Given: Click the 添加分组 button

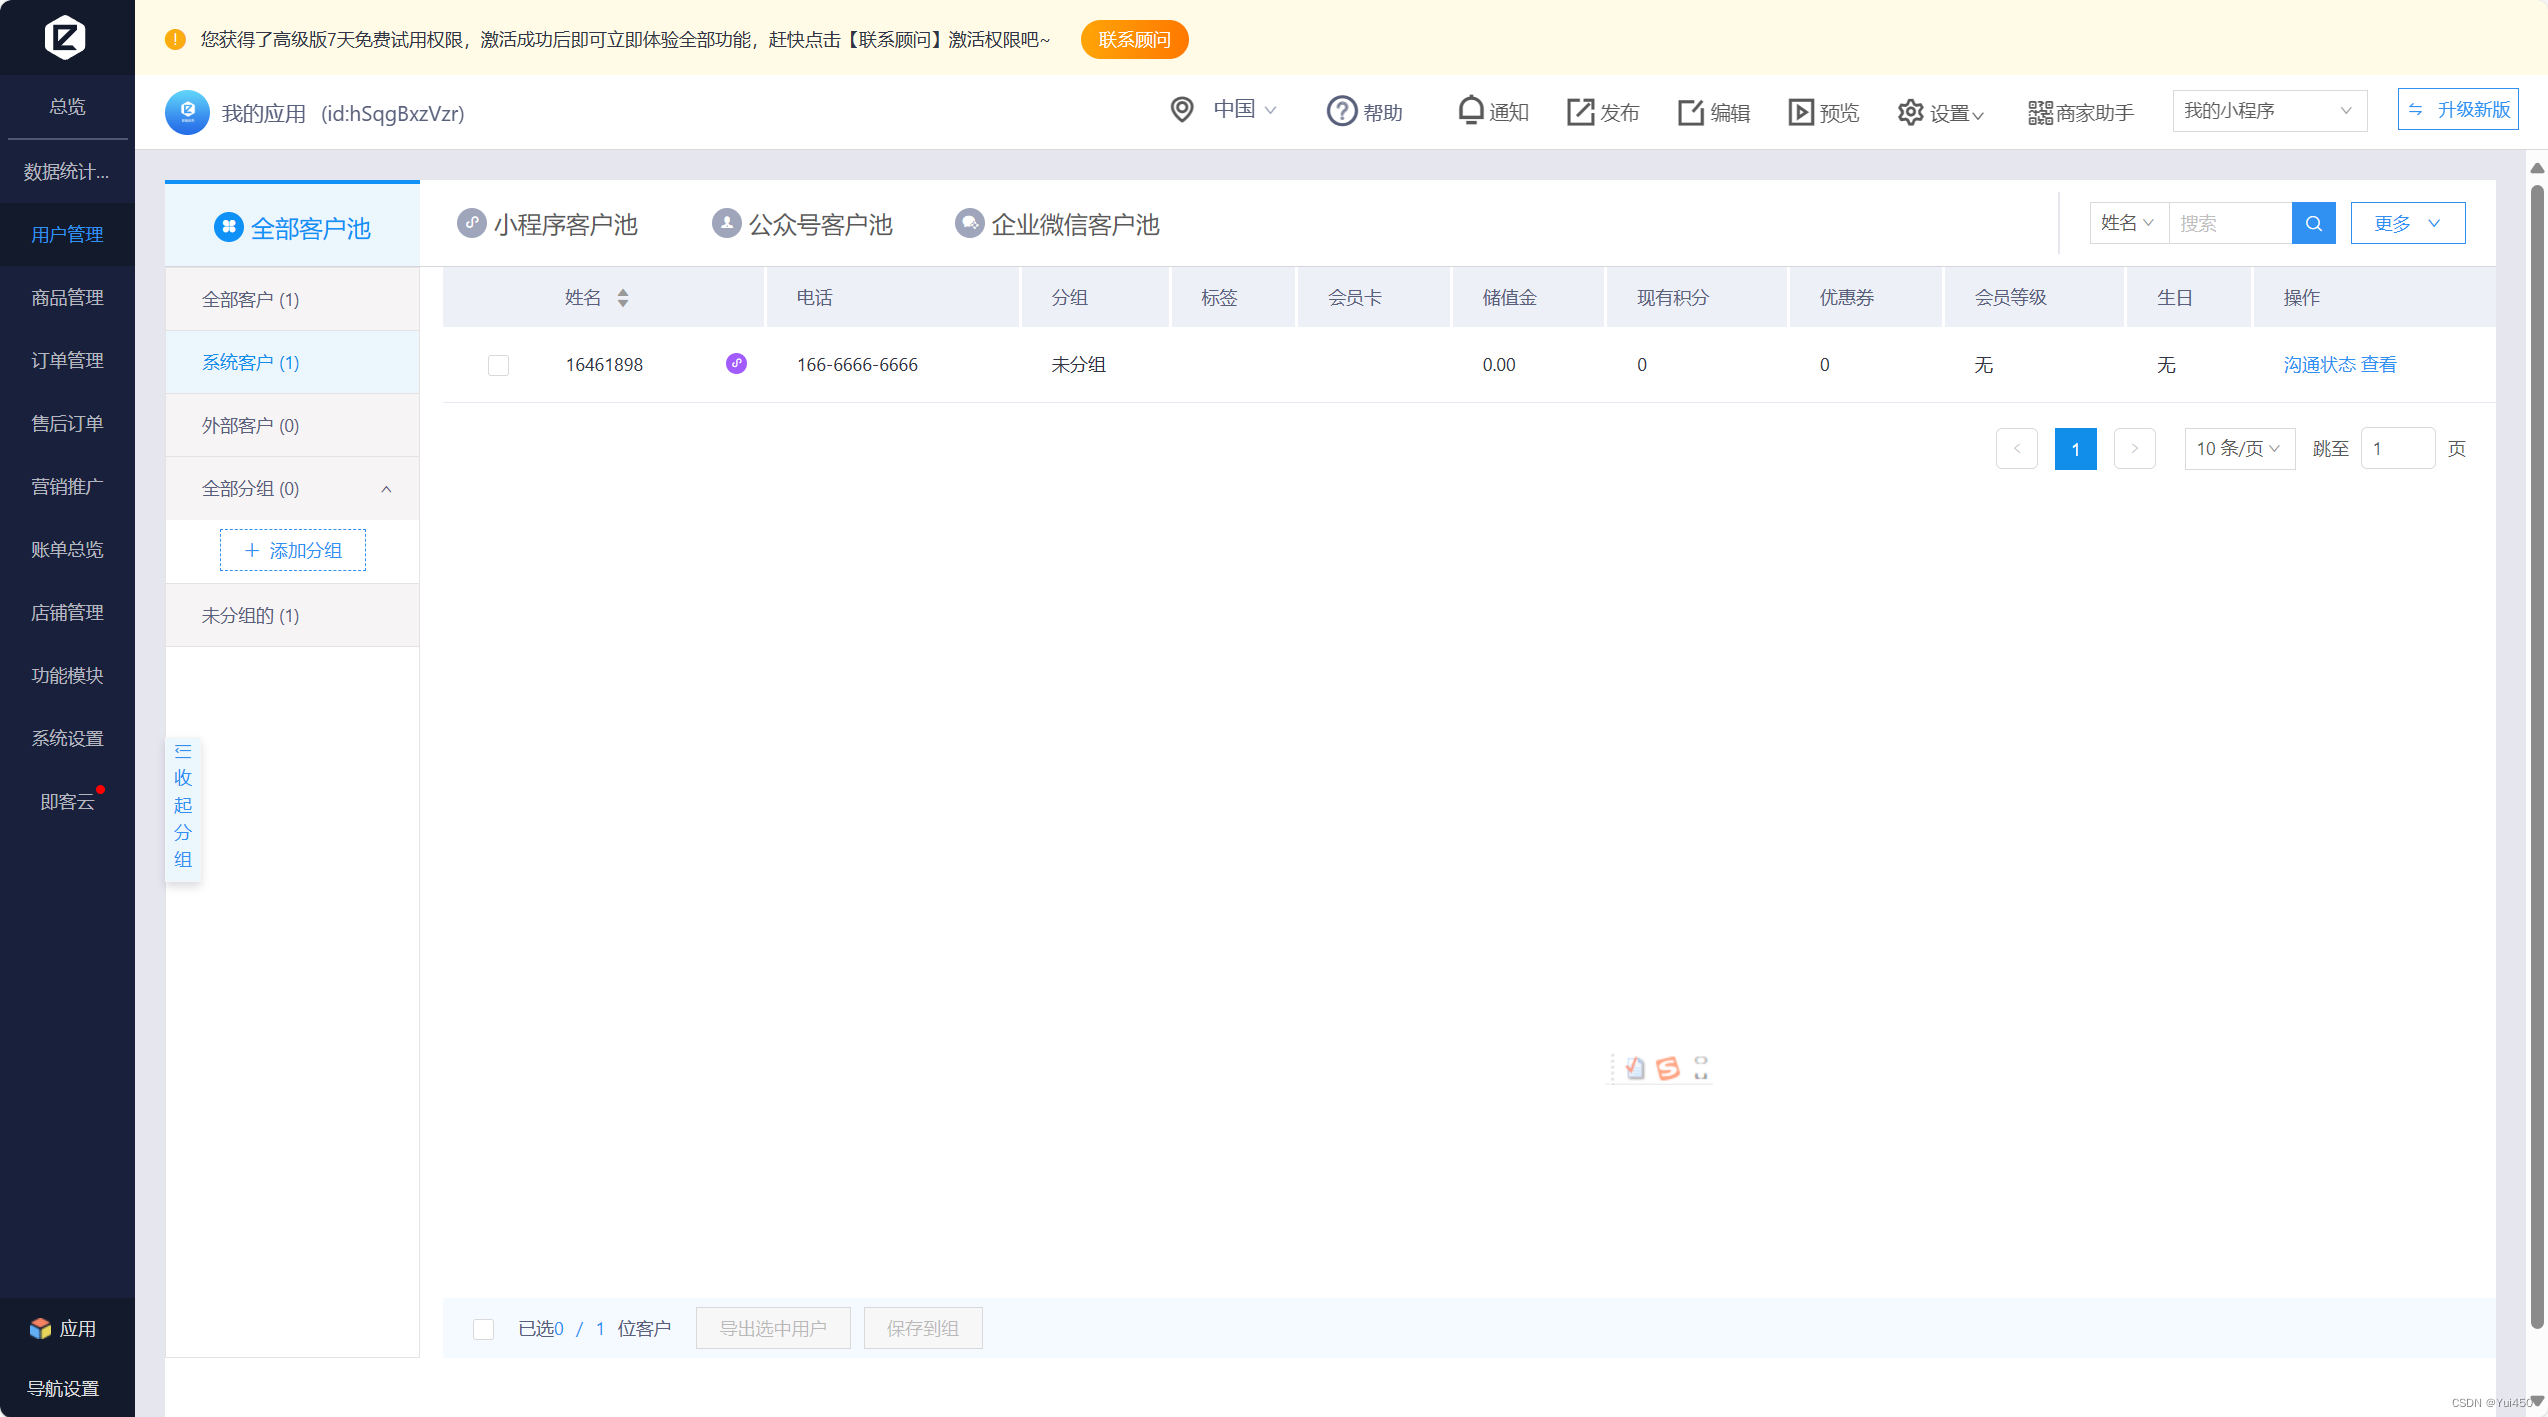Looking at the screenshot, I should point(293,550).
